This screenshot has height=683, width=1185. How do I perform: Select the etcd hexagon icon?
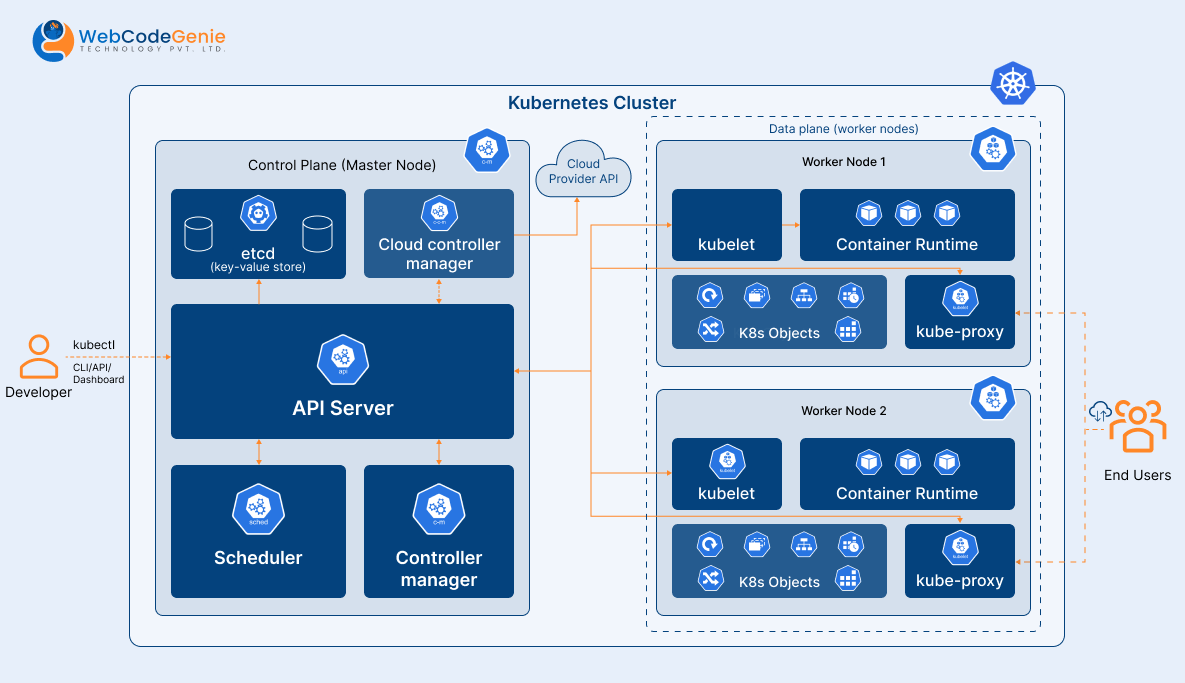(258, 212)
